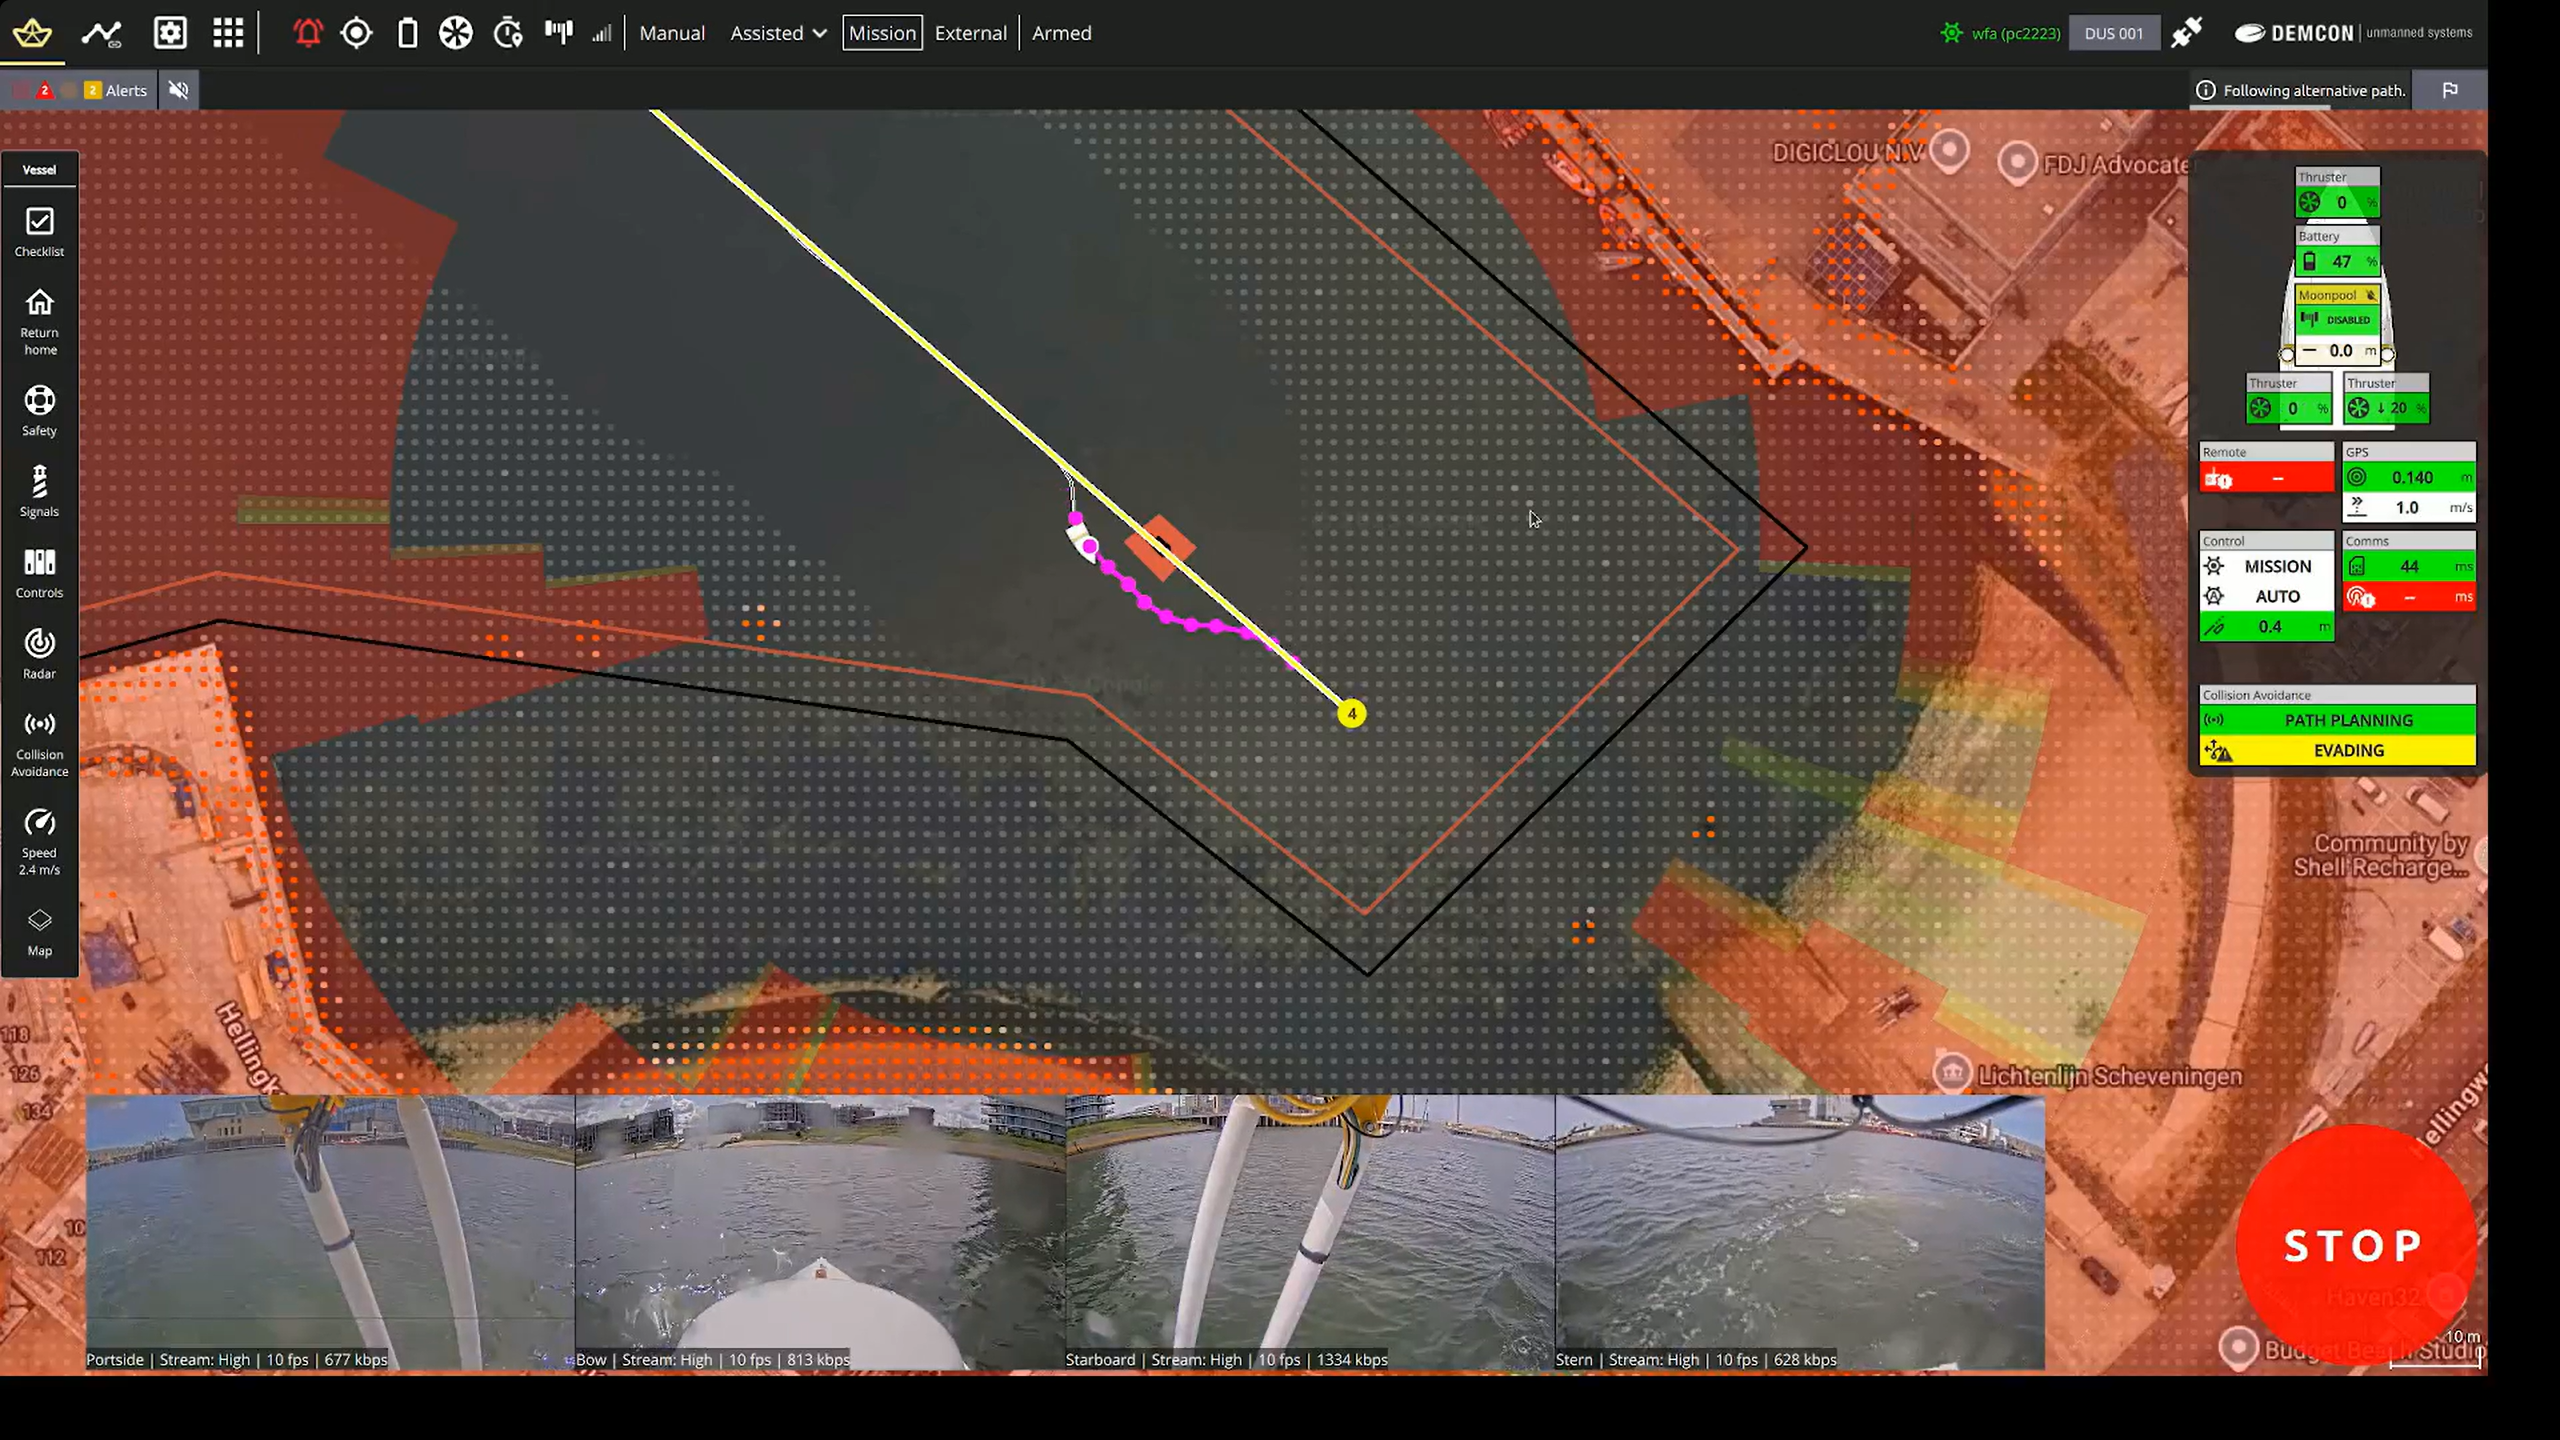Viewport: 2560px width, 1440px height.
Task: Expand the Assisted mode dropdown
Action: point(778,33)
